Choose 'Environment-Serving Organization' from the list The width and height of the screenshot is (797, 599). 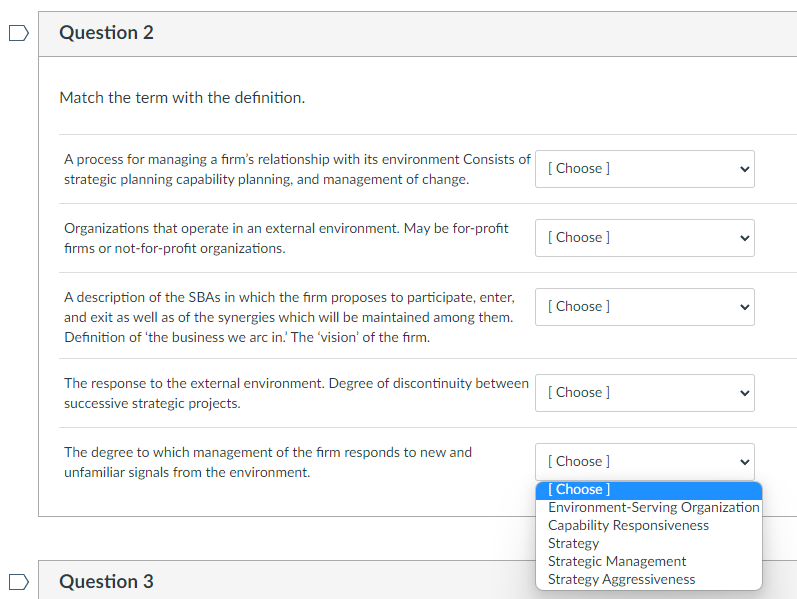tap(649, 507)
